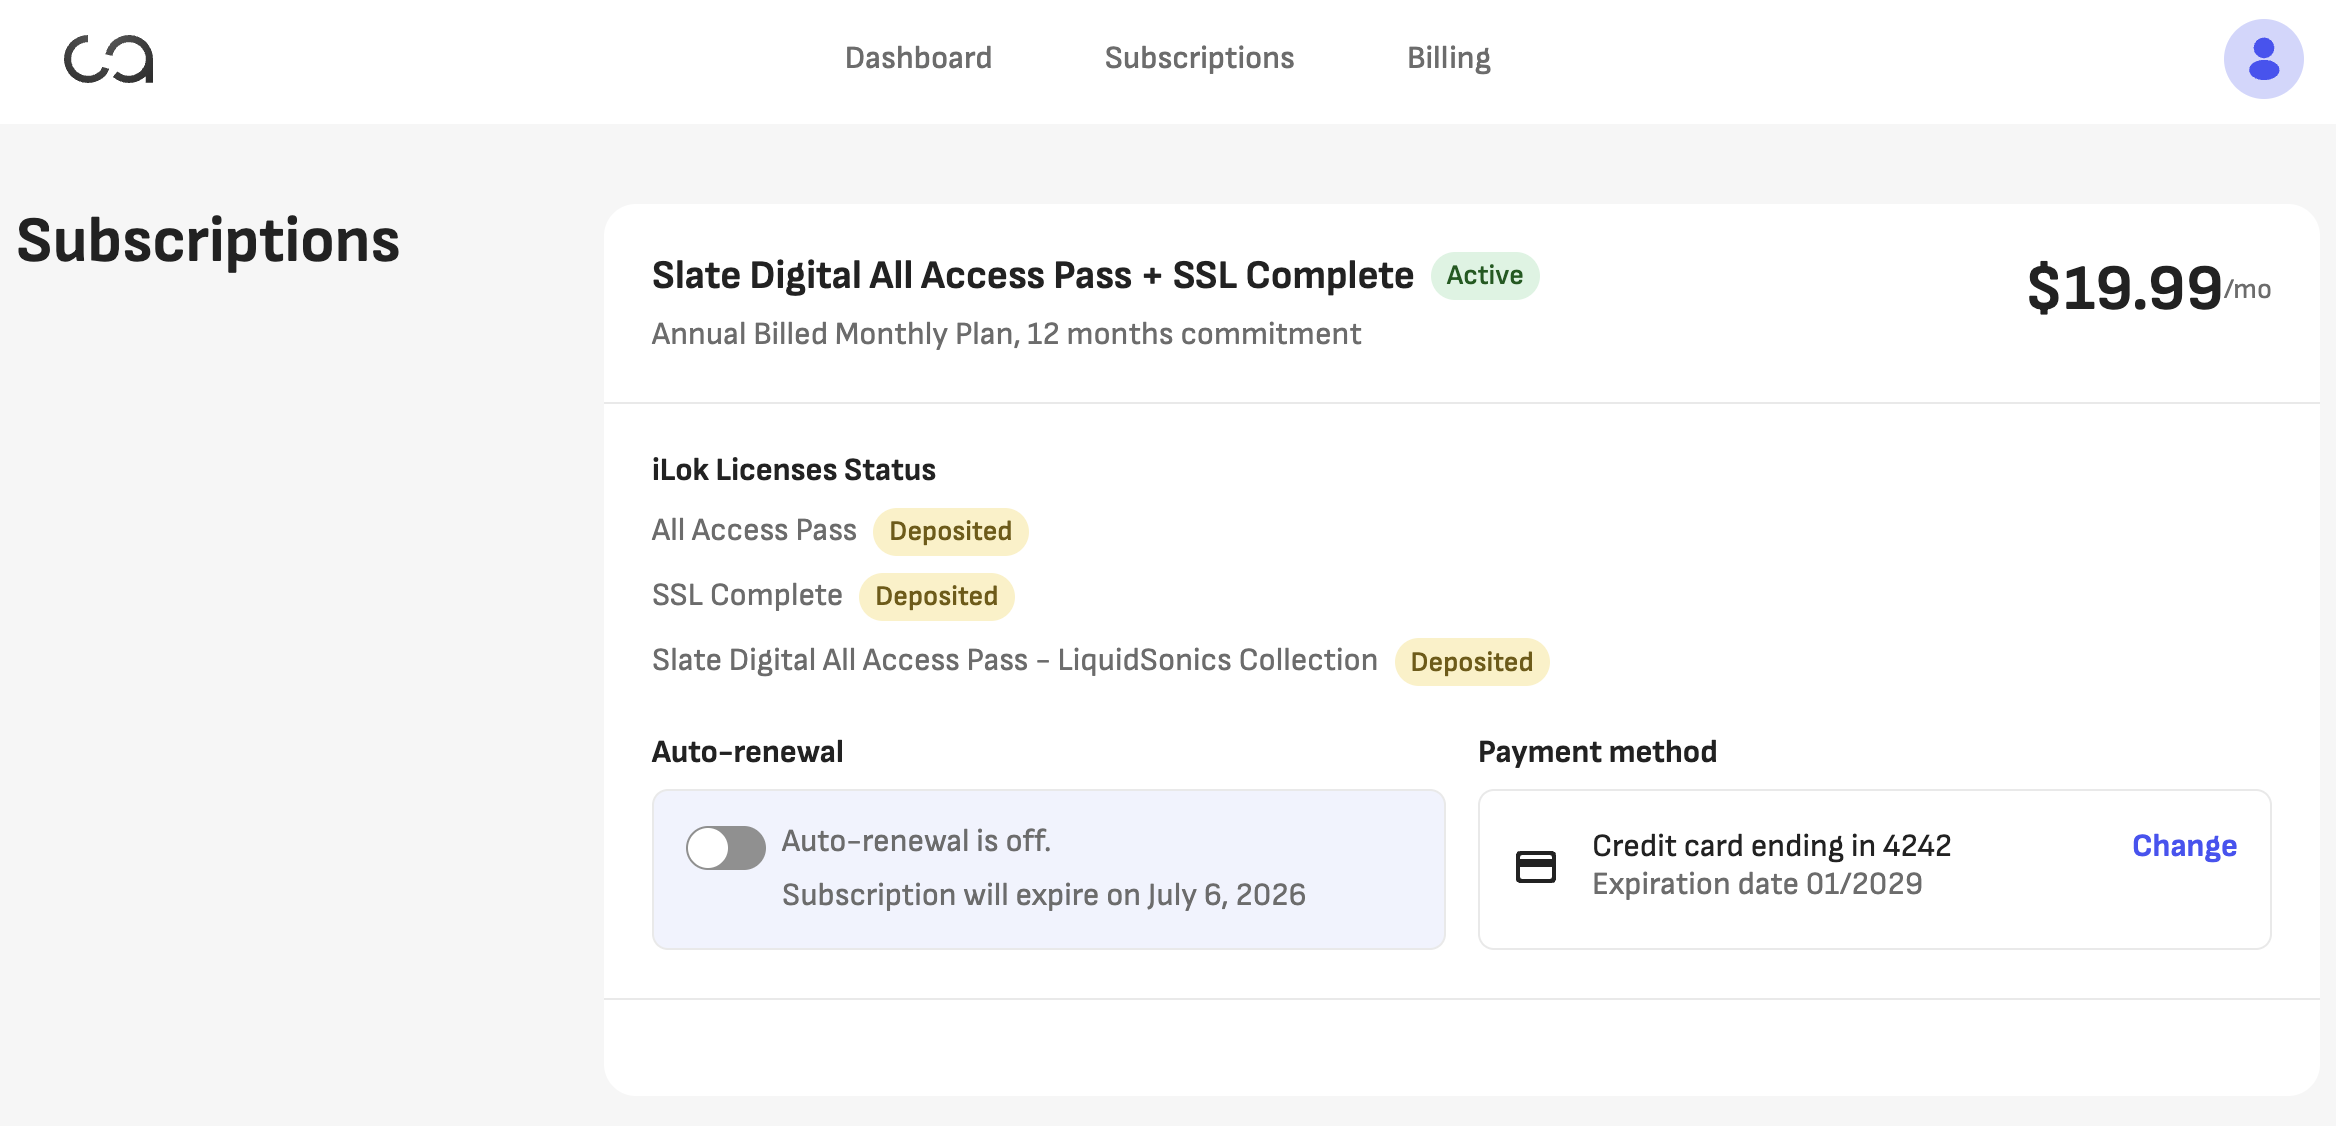This screenshot has width=2336, height=1126.
Task: Go to the Dashboard page
Action: (x=918, y=58)
